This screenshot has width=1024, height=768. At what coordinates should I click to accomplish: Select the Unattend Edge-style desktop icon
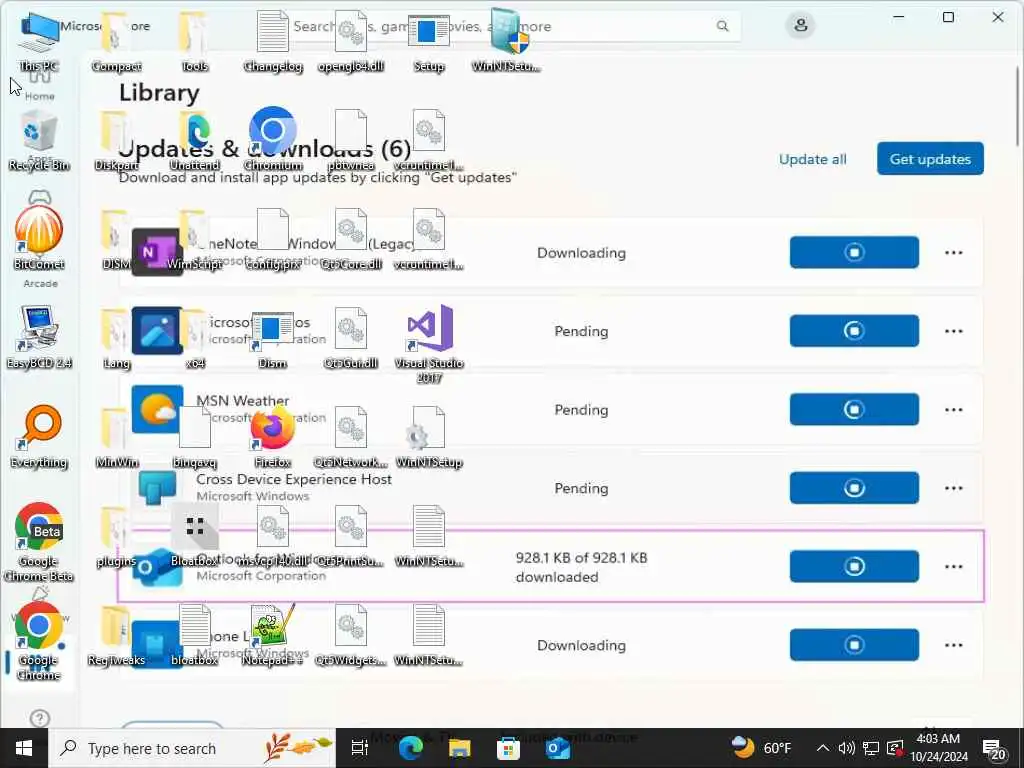click(x=195, y=140)
